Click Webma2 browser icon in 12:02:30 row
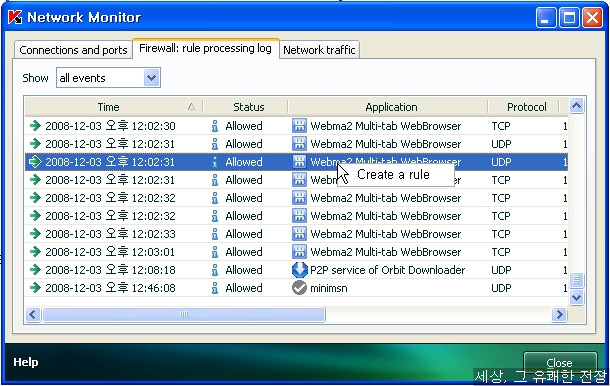This screenshot has height=386, width=610. (299, 126)
